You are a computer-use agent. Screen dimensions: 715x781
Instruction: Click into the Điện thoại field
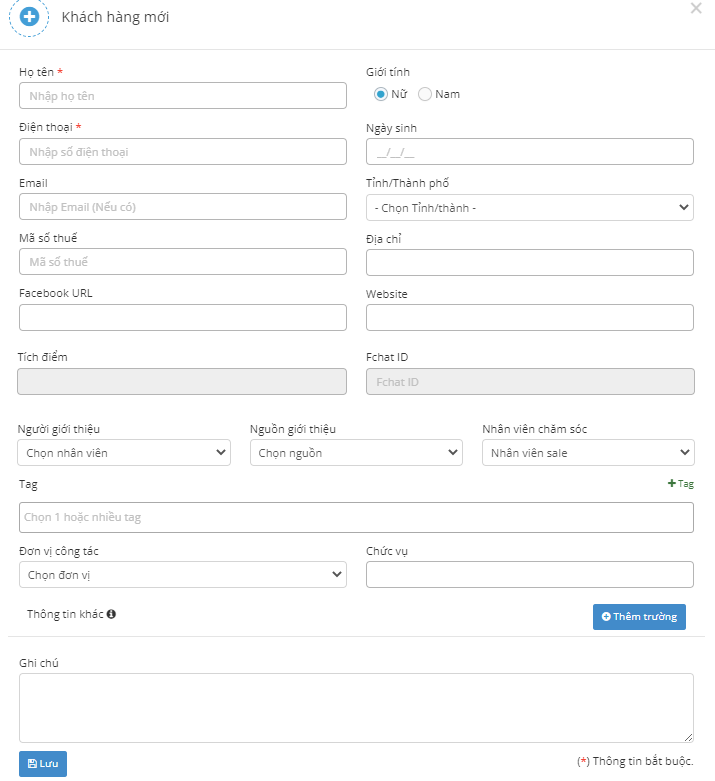[x=182, y=152]
